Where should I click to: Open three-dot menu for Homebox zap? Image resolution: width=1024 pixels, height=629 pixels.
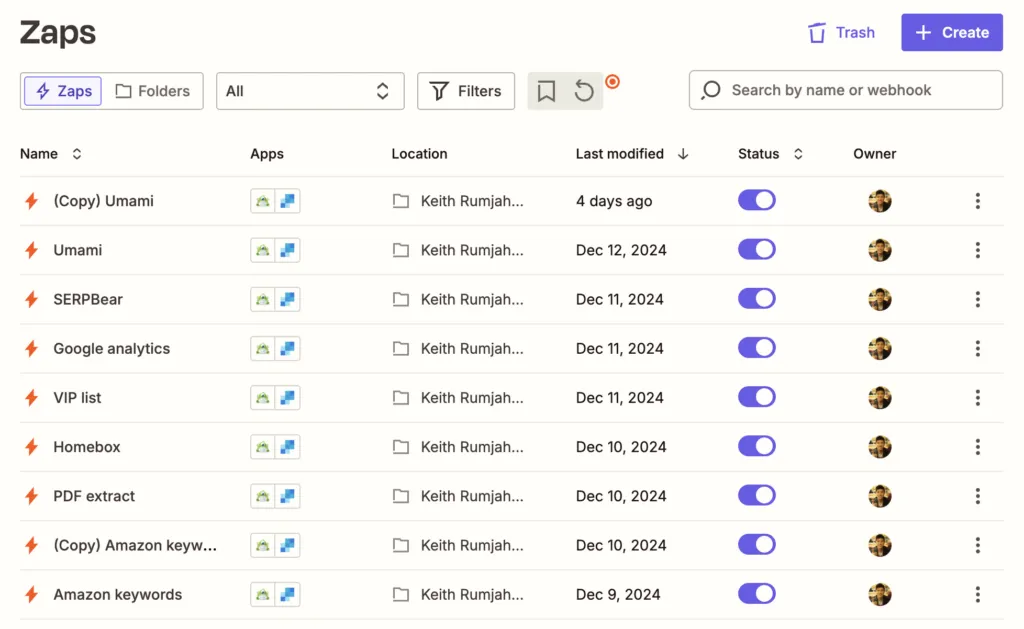point(977,447)
